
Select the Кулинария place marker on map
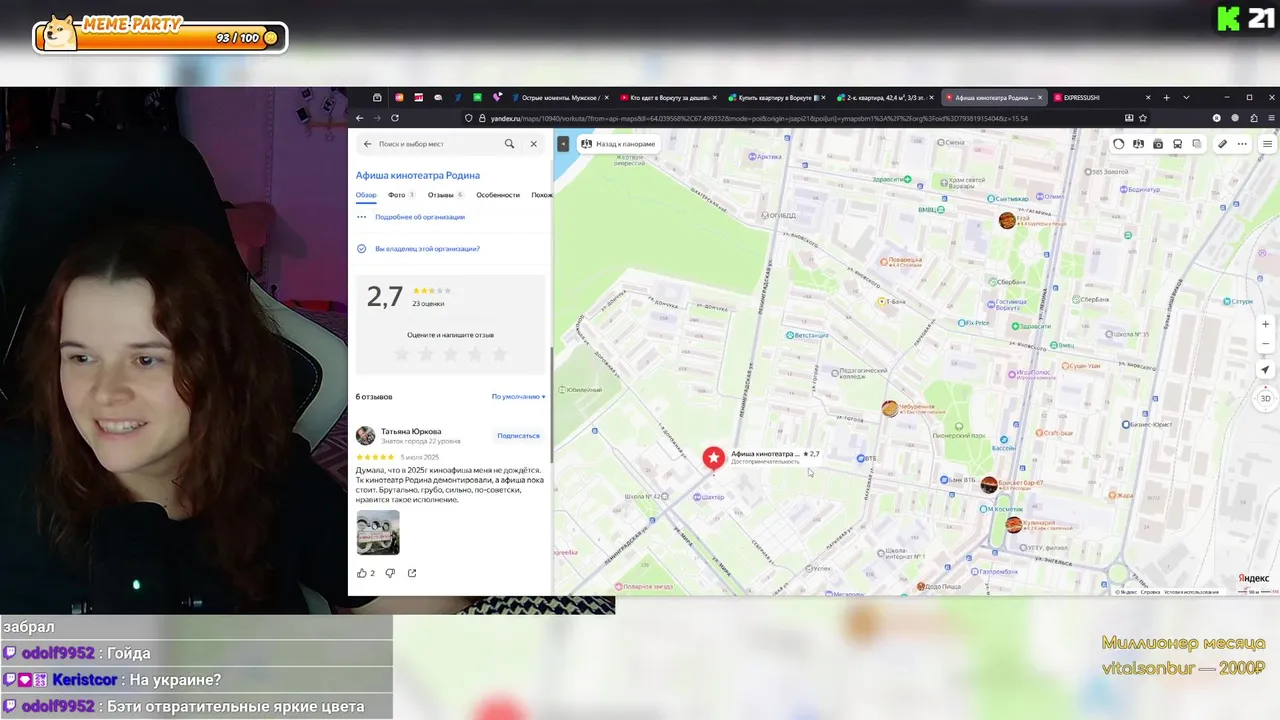pos(1013,524)
